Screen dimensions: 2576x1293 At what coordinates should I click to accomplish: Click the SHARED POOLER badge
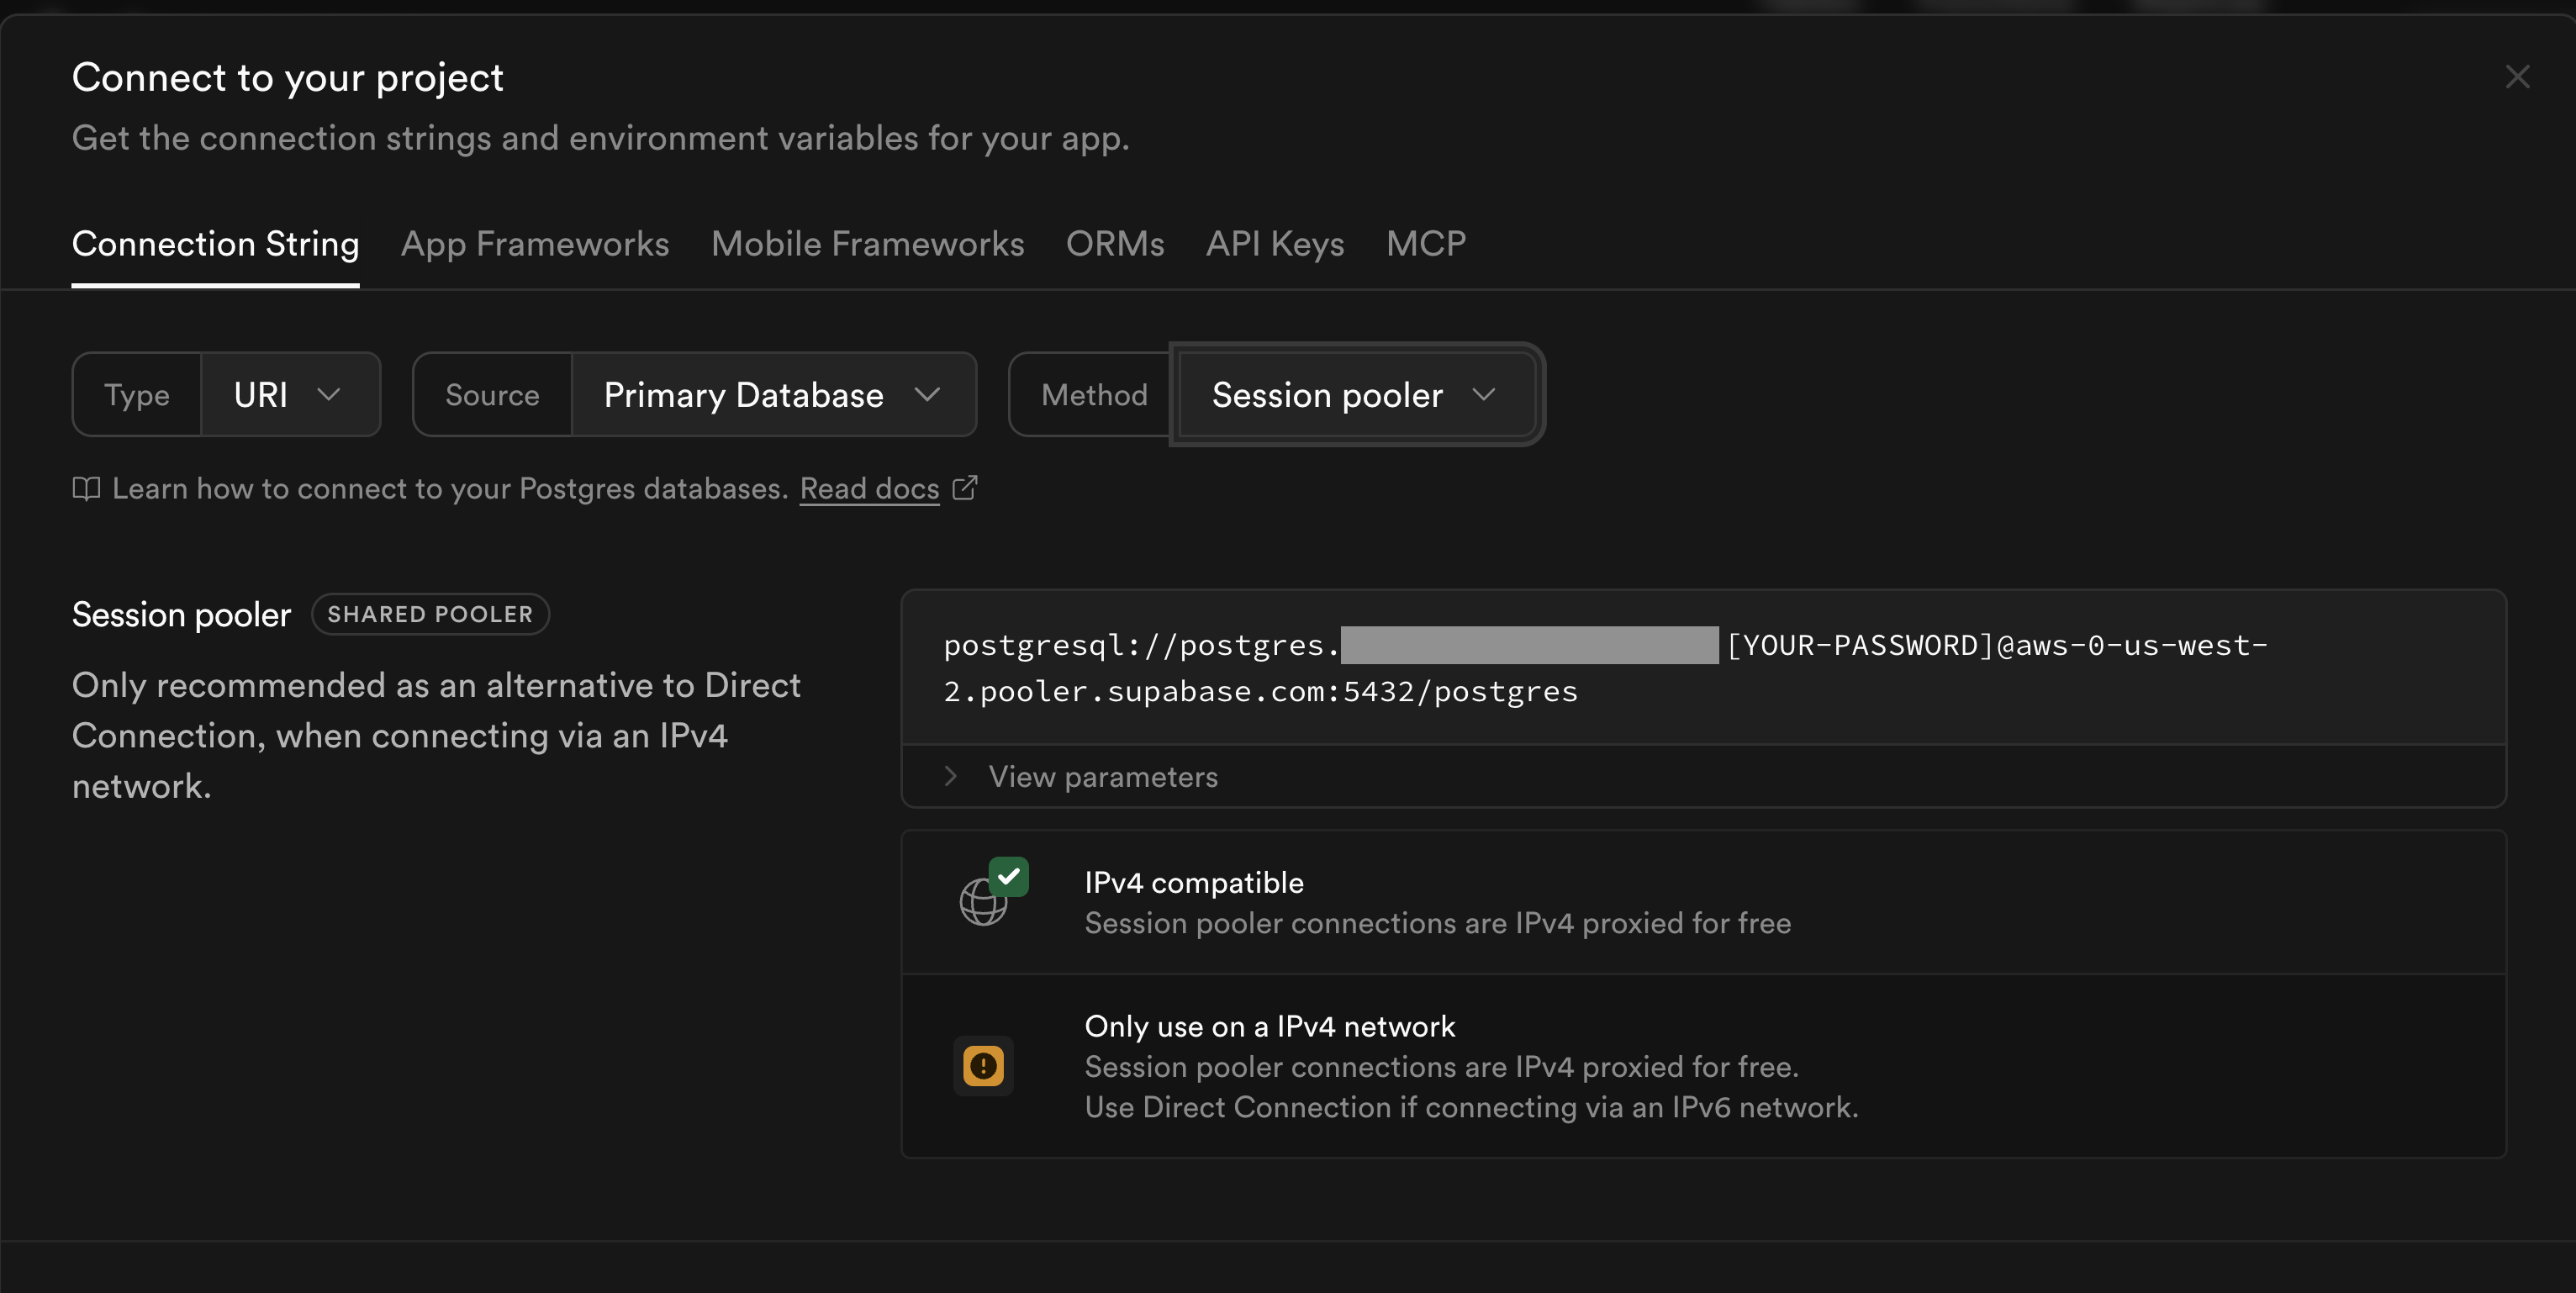pyautogui.click(x=430, y=614)
